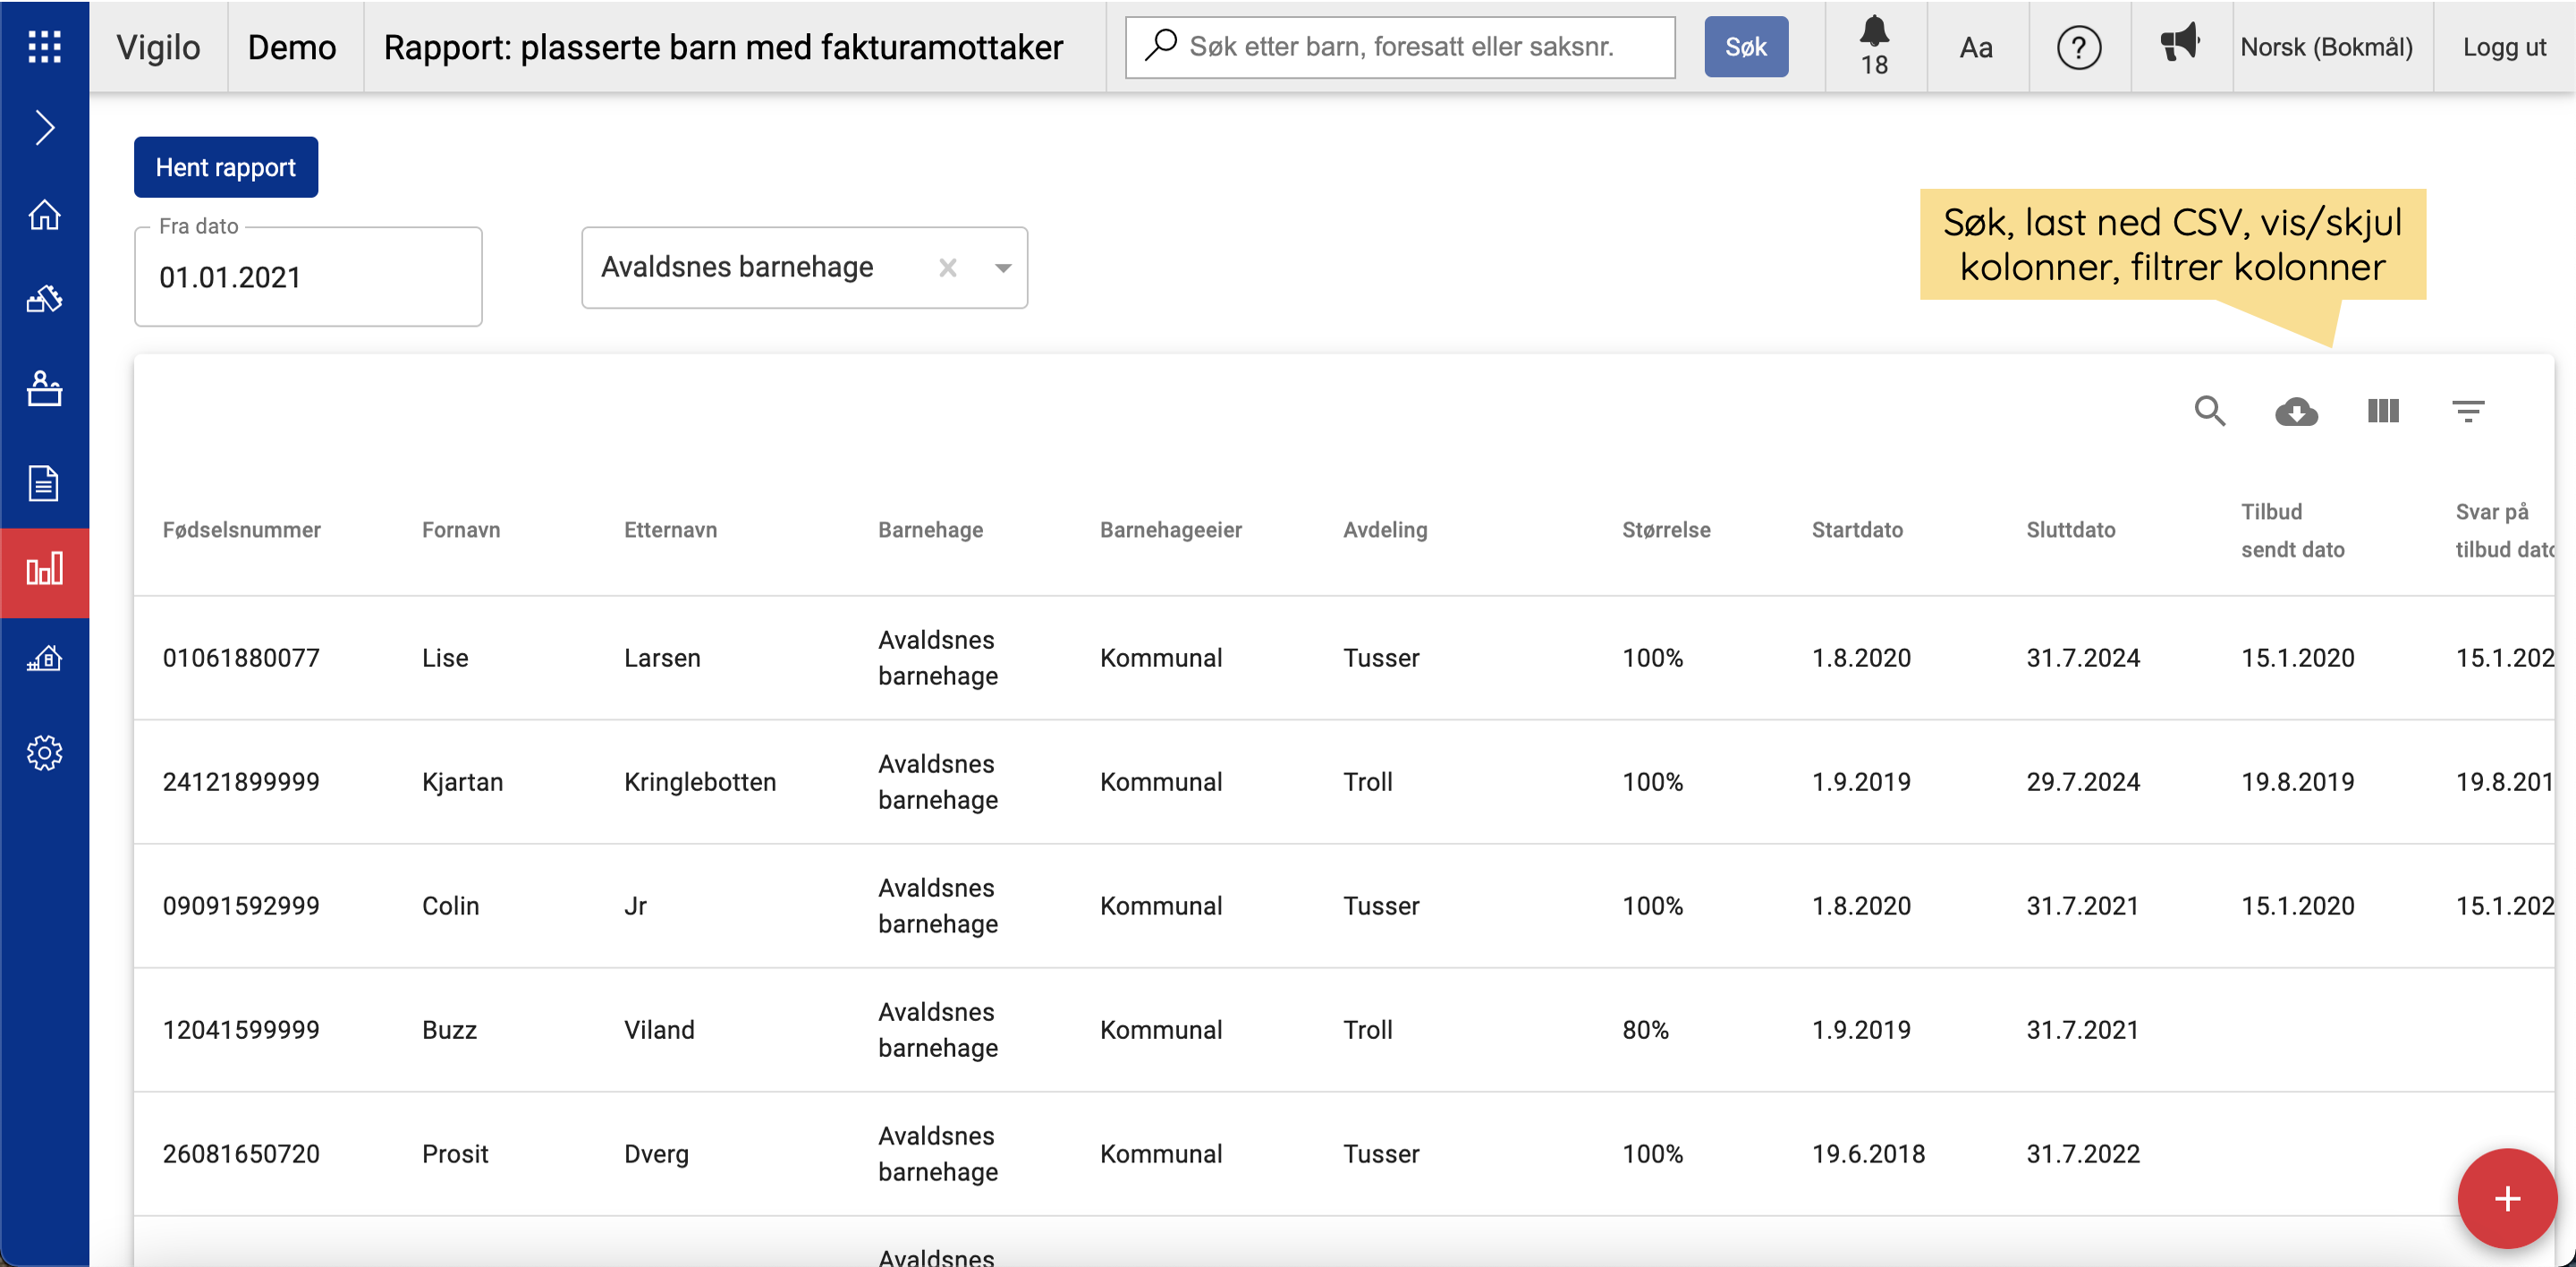The height and width of the screenshot is (1267, 2576).
Task: Expand the Avaldsnes barnehage dropdown arrow
Action: click(x=1003, y=268)
